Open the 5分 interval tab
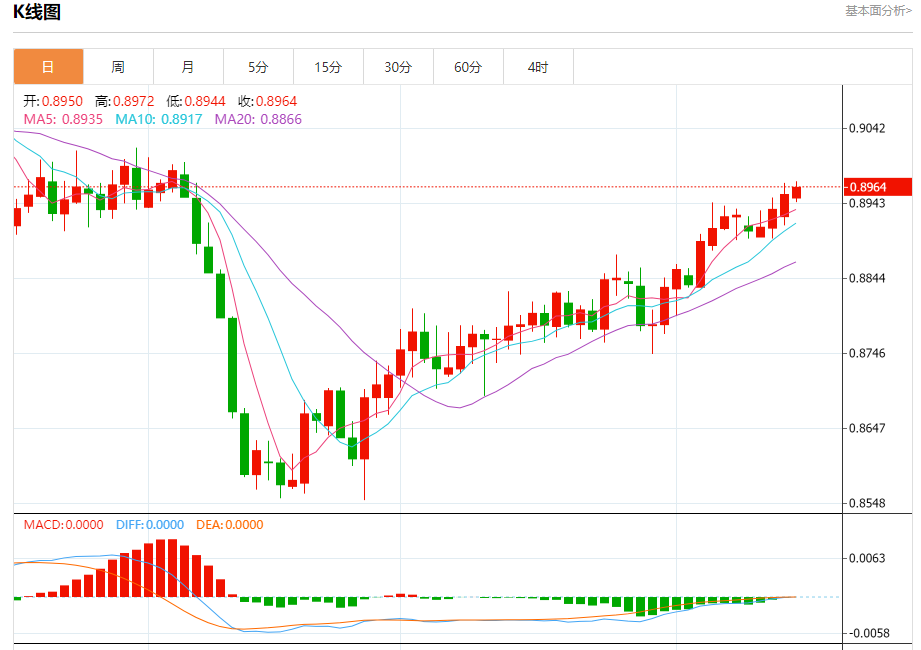 click(x=258, y=67)
